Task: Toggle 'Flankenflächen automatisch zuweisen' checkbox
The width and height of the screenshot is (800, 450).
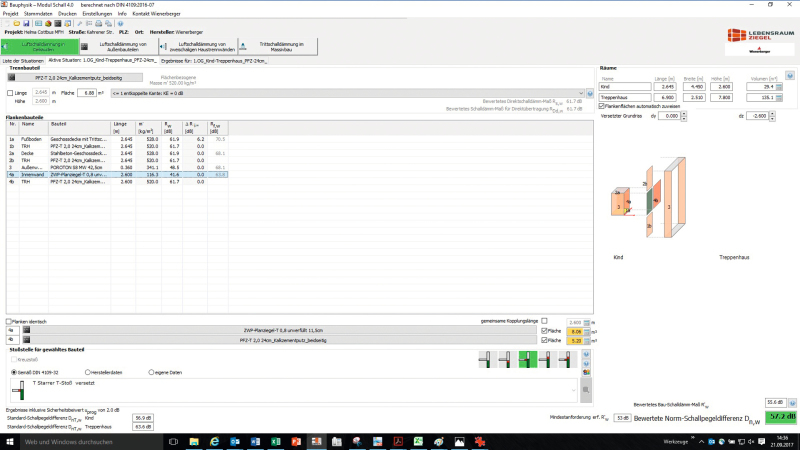Action: (x=602, y=105)
